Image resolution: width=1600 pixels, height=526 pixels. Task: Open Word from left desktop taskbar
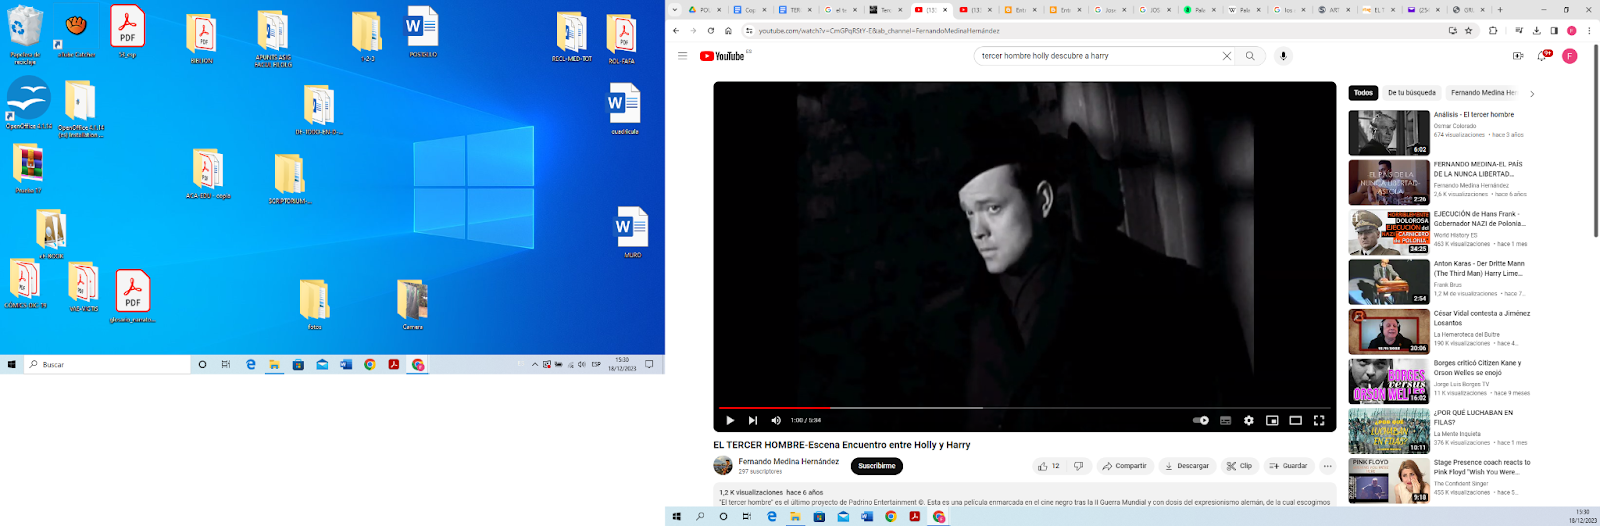346,364
